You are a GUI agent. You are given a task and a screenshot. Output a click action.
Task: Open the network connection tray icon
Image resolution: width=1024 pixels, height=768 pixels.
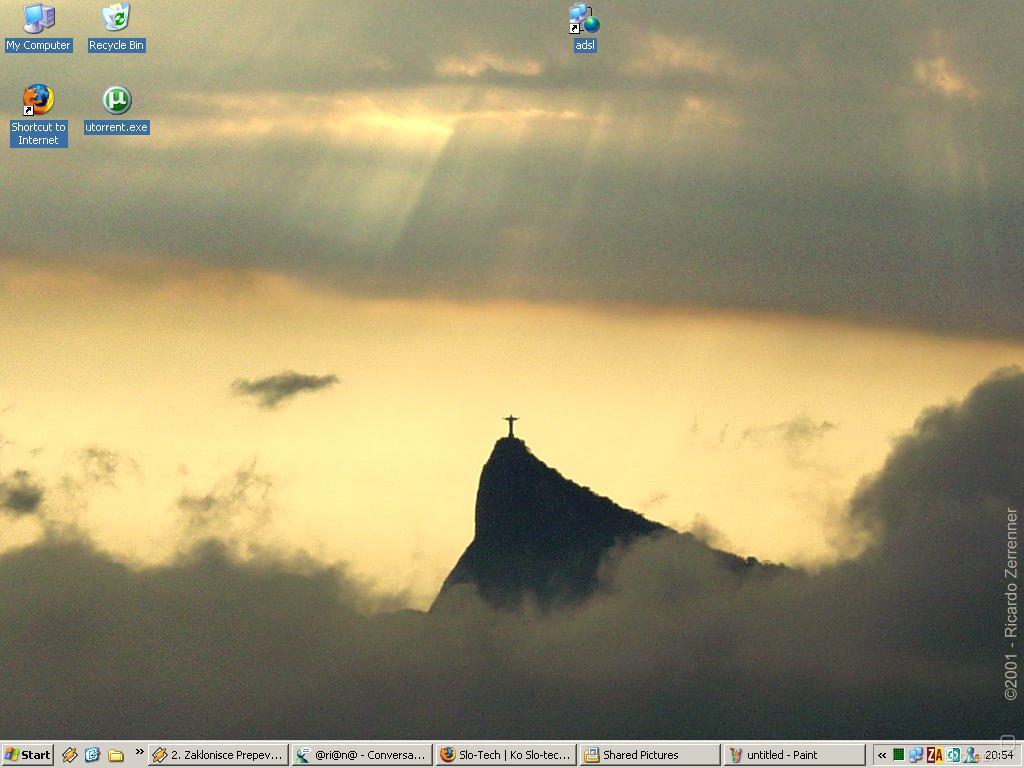(x=916, y=755)
